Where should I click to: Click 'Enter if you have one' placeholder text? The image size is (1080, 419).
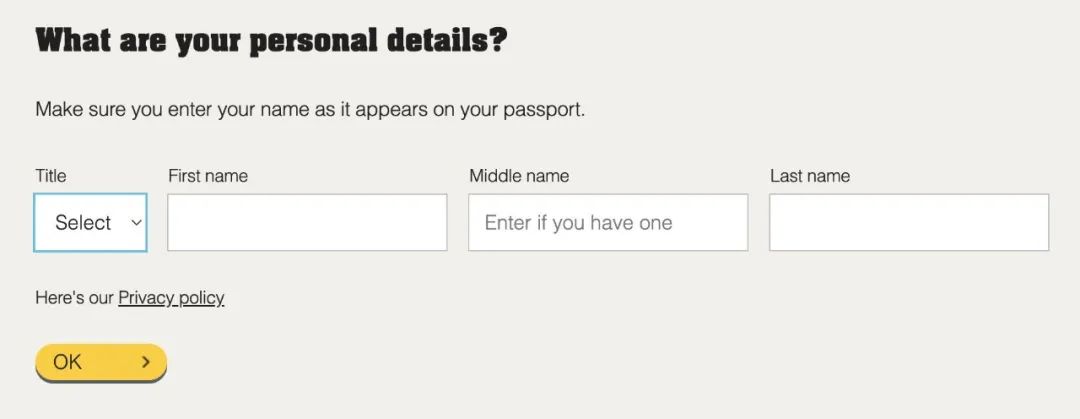click(579, 223)
